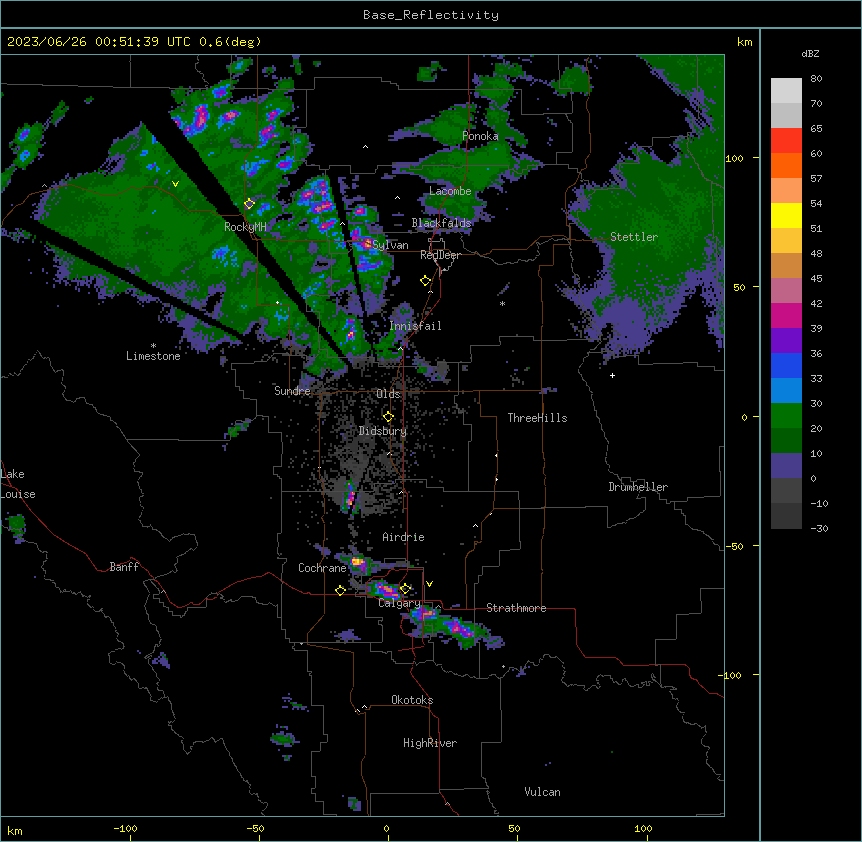The height and width of the screenshot is (842, 862).
Task: Select the Strathmore label
Action: [516, 608]
